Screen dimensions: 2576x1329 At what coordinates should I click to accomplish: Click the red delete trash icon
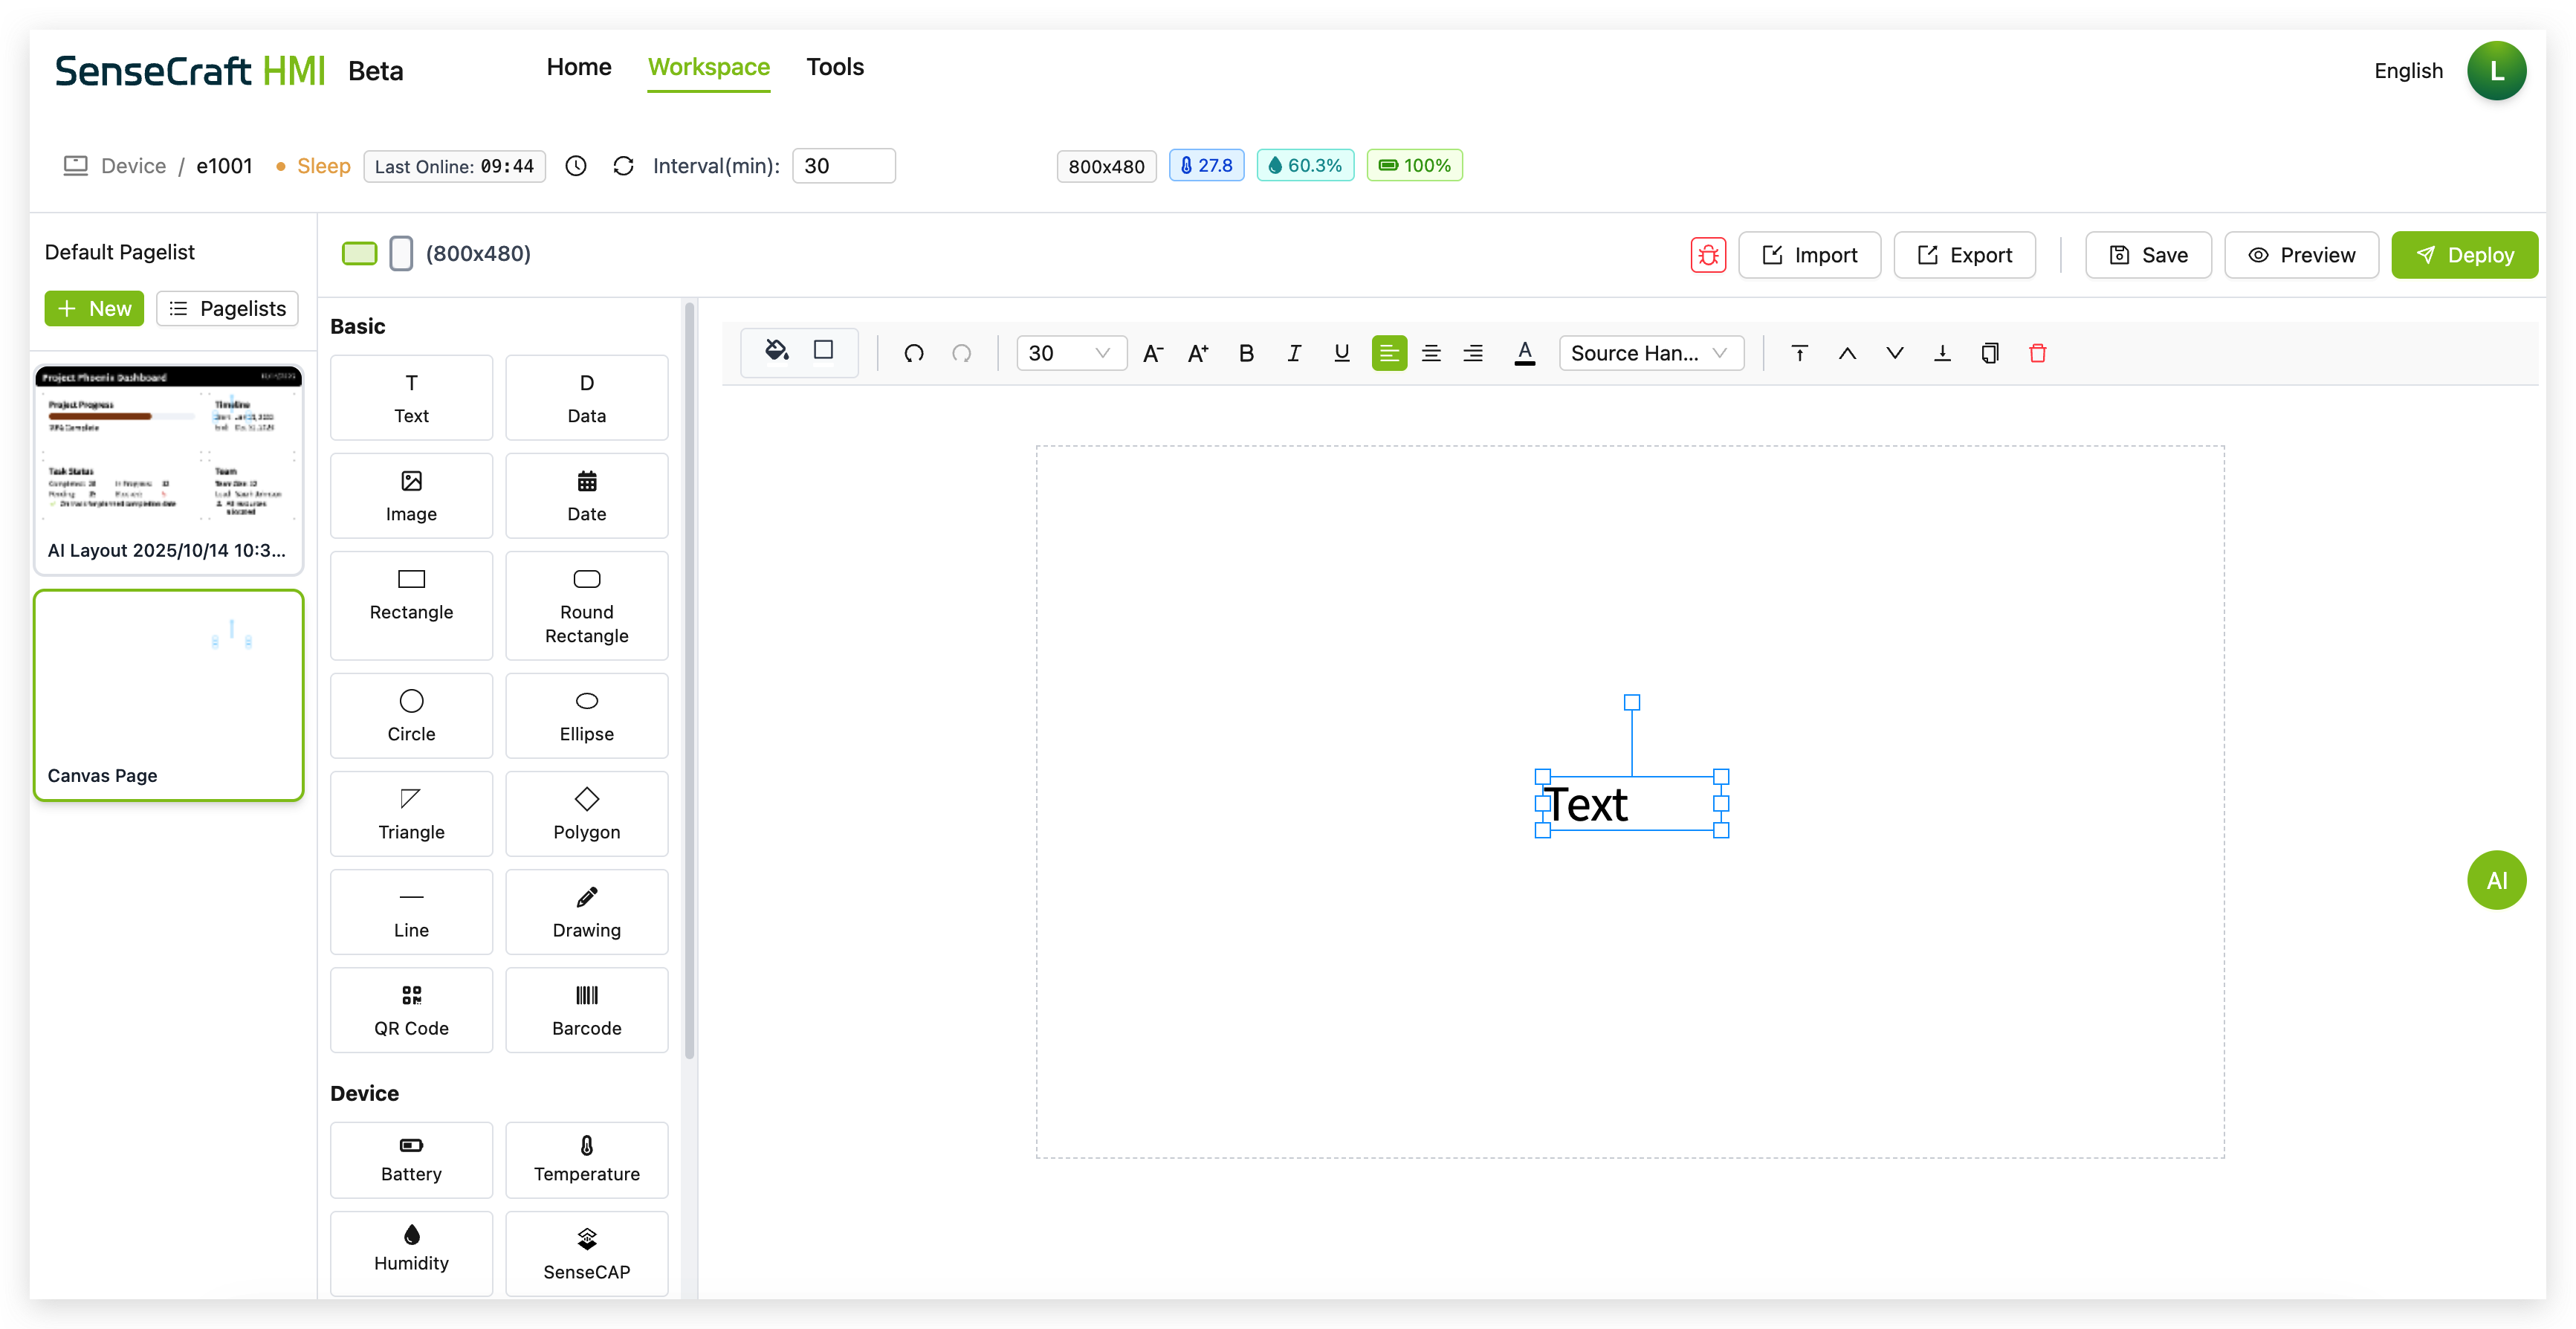click(2037, 353)
